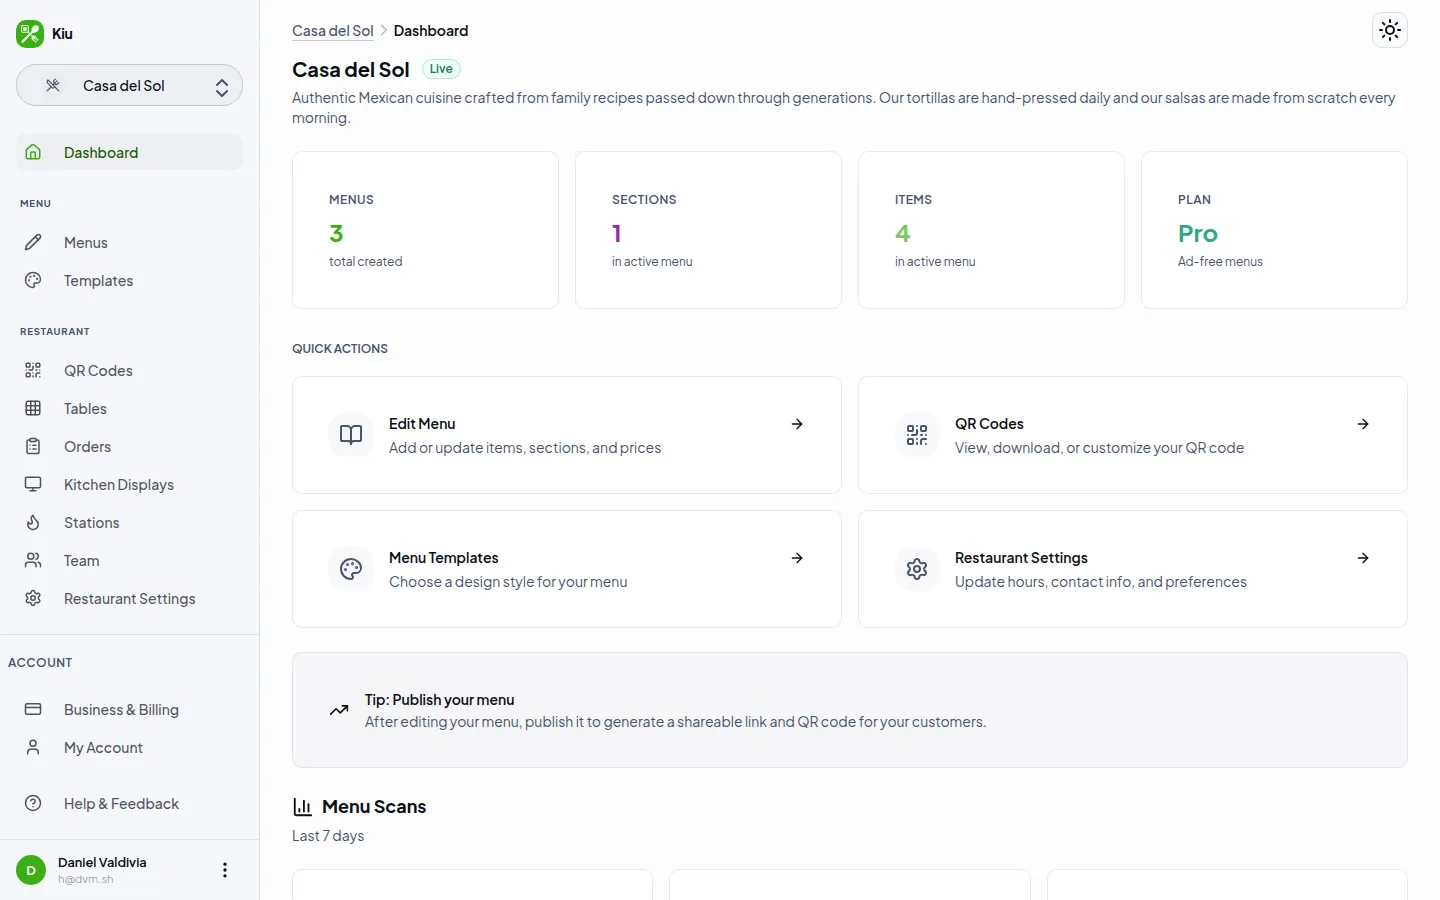Toggle light/dark theme sun icon
1440x900 pixels.
click(1390, 30)
